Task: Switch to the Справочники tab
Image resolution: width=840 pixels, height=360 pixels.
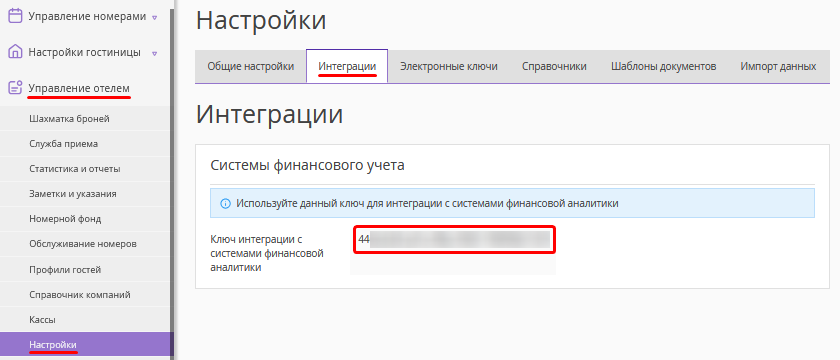Action: (554, 66)
